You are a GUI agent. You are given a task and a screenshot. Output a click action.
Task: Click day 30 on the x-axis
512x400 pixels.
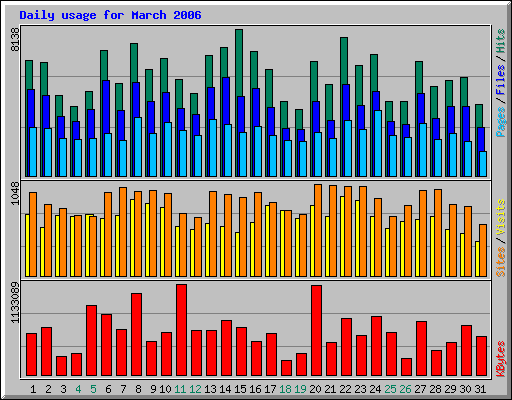coord(465,389)
